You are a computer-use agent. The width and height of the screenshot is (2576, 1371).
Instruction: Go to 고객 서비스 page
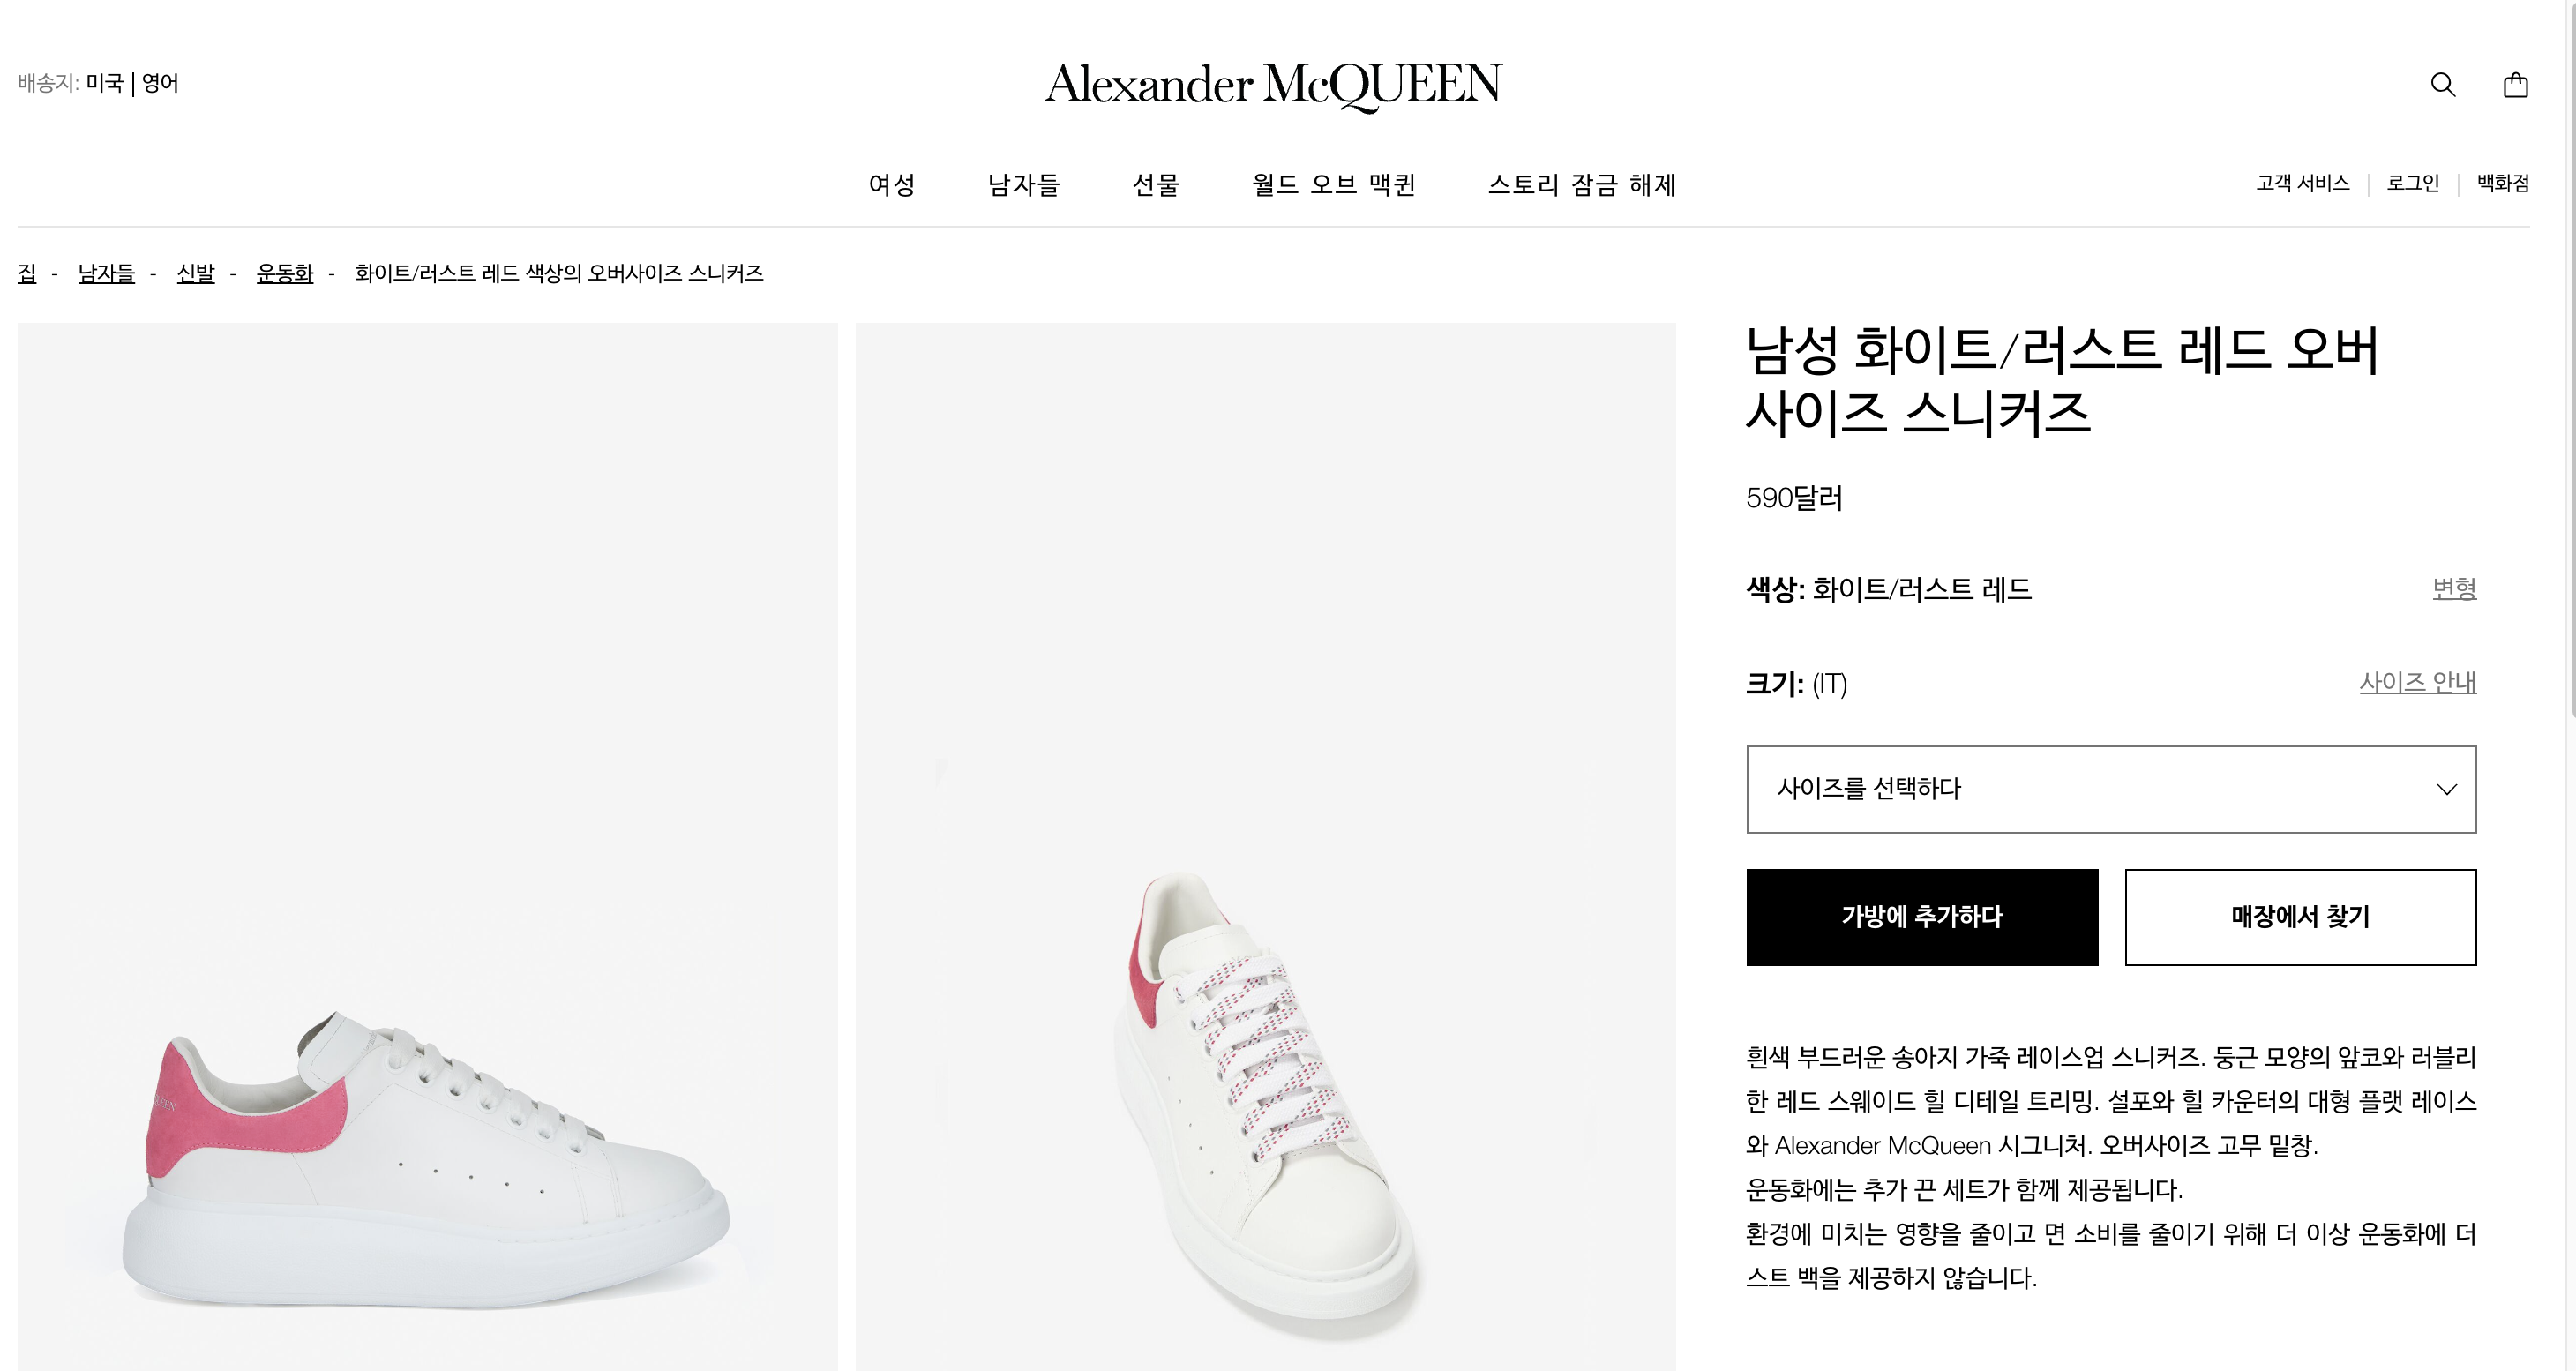pyautogui.click(x=2302, y=183)
